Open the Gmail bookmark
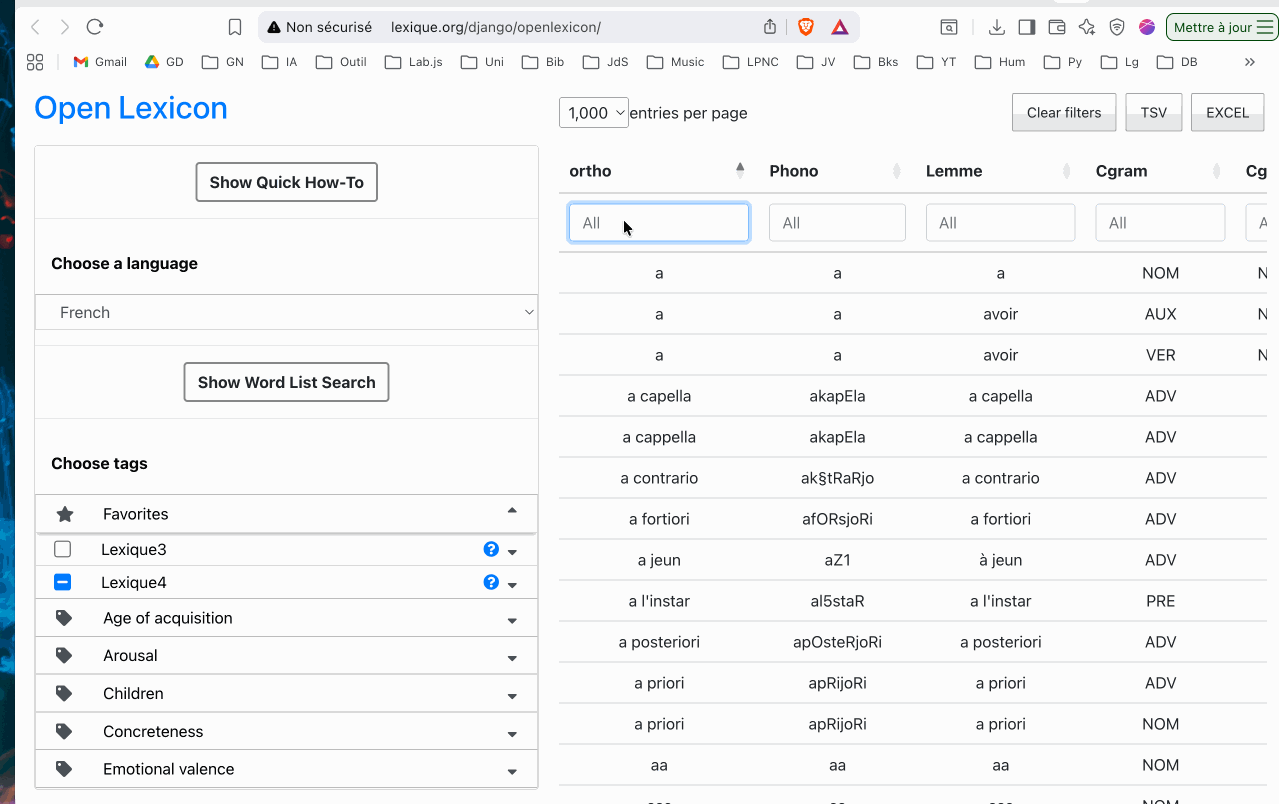The image size is (1279, 804). (100, 62)
